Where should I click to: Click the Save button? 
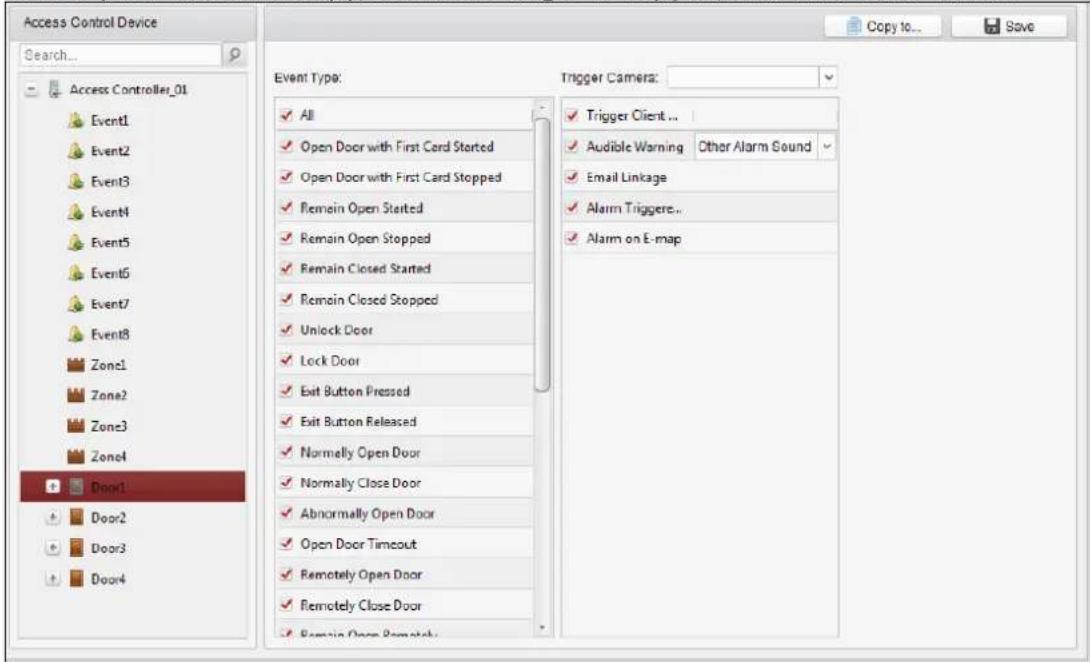(1009, 26)
